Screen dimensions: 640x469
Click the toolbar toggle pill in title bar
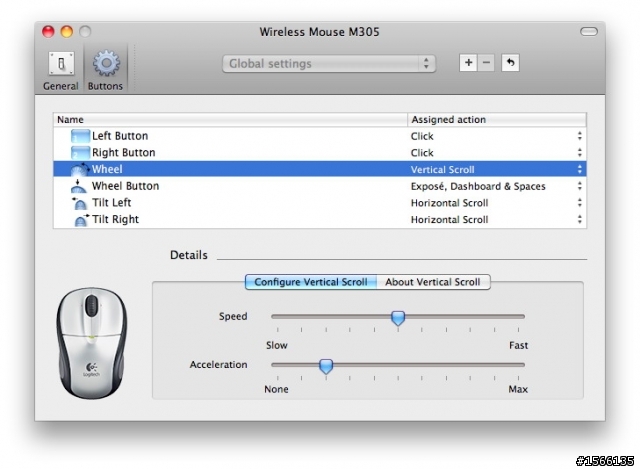coord(589,31)
